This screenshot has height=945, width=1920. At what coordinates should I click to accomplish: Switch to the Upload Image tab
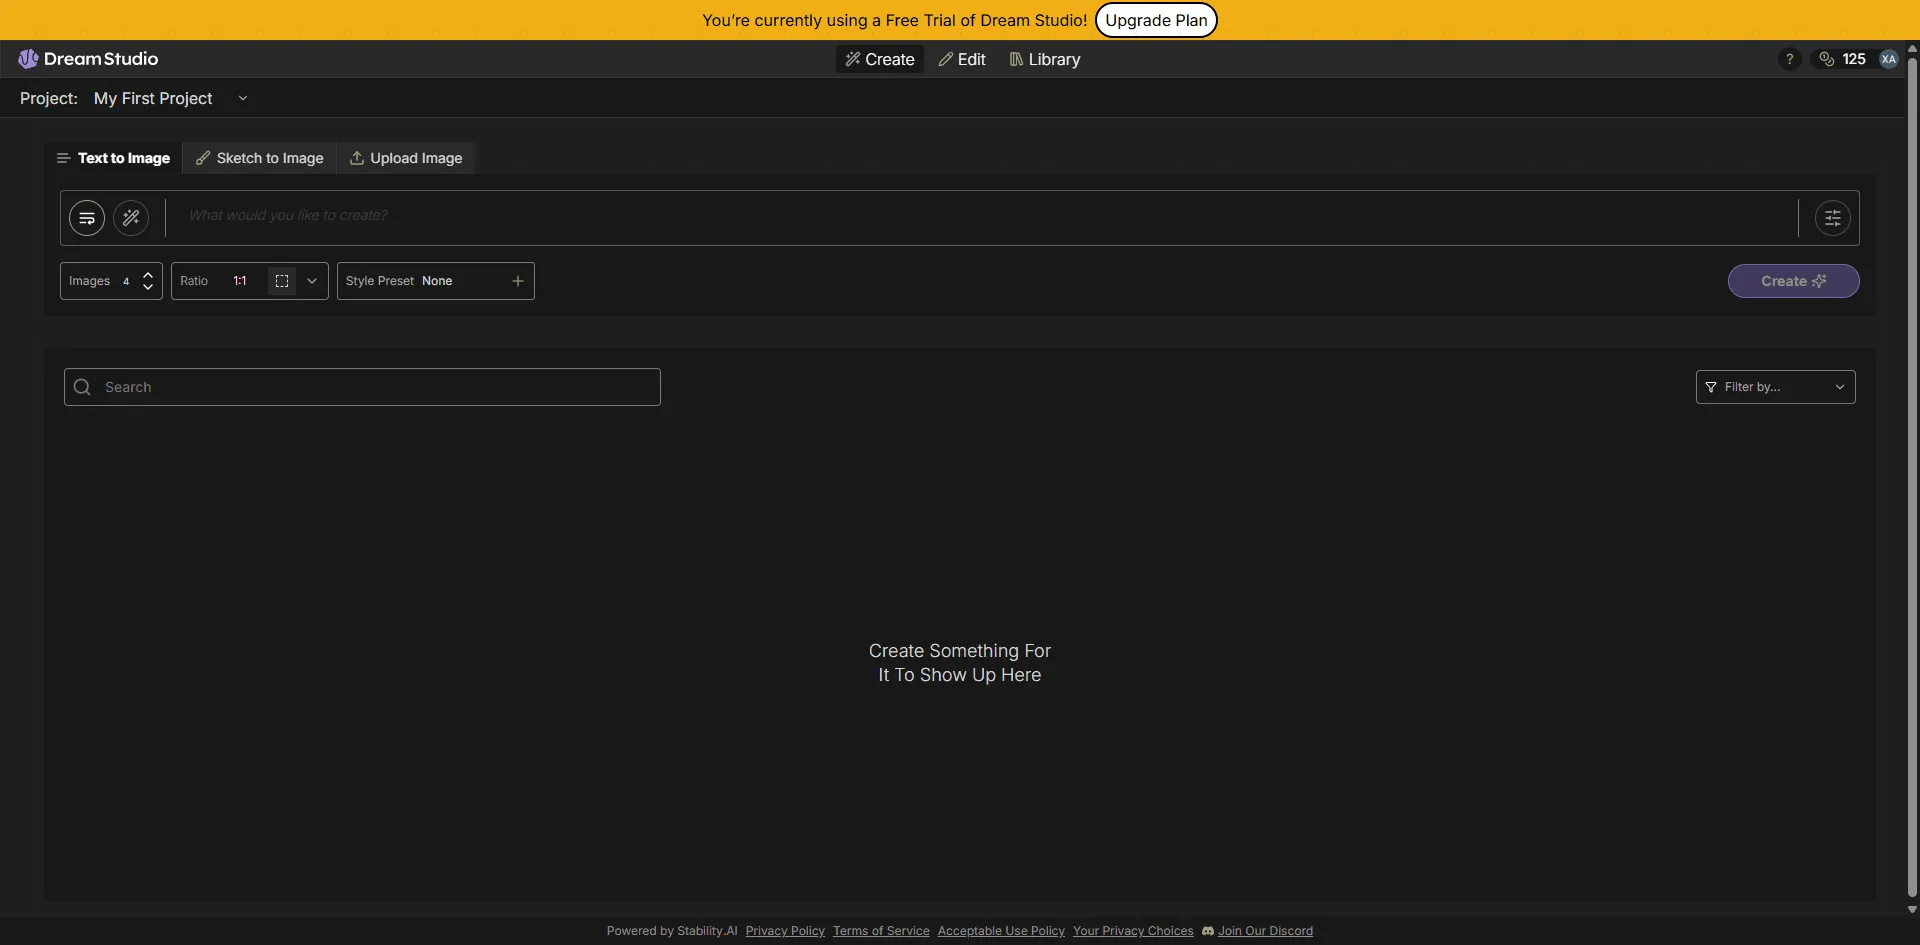406,158
